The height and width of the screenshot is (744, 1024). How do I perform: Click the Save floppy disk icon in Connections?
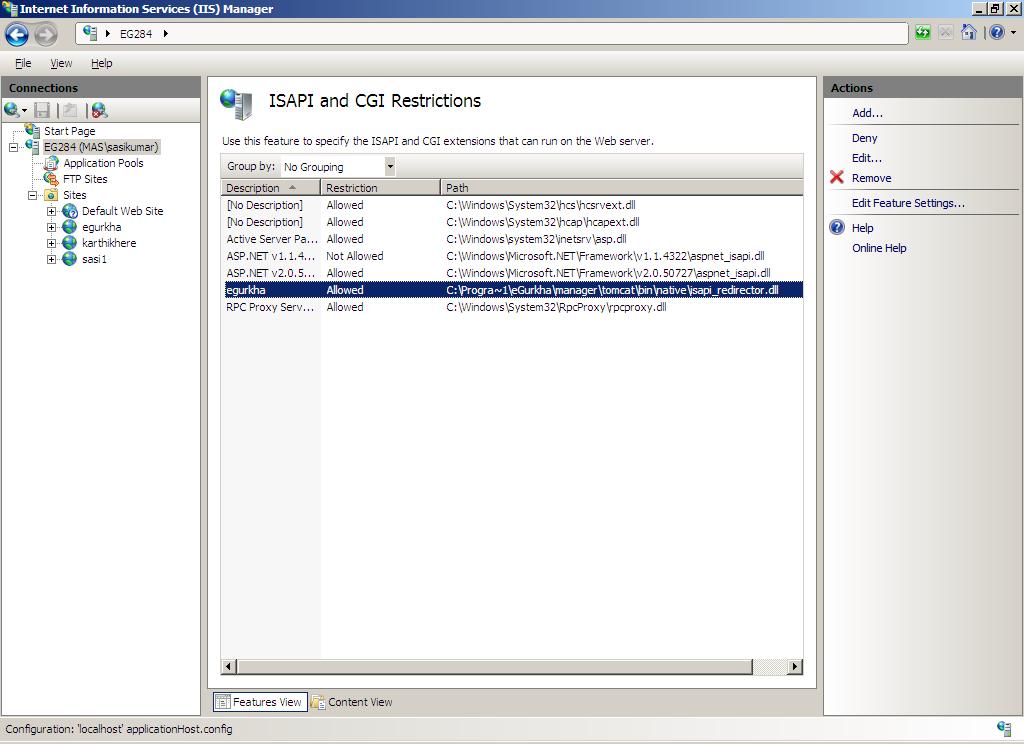42,110
